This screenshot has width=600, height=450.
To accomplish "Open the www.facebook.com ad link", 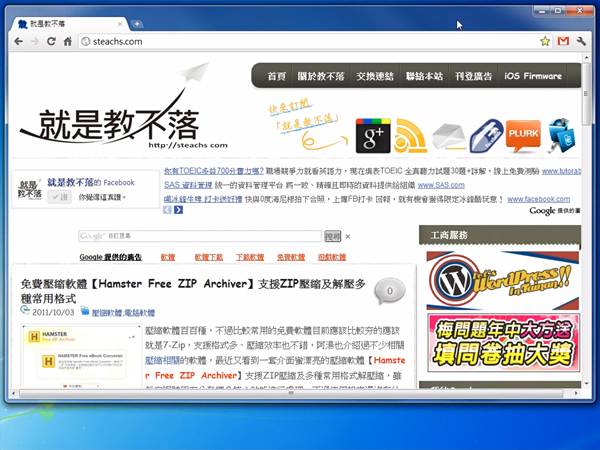I will [x=538, y=199].
